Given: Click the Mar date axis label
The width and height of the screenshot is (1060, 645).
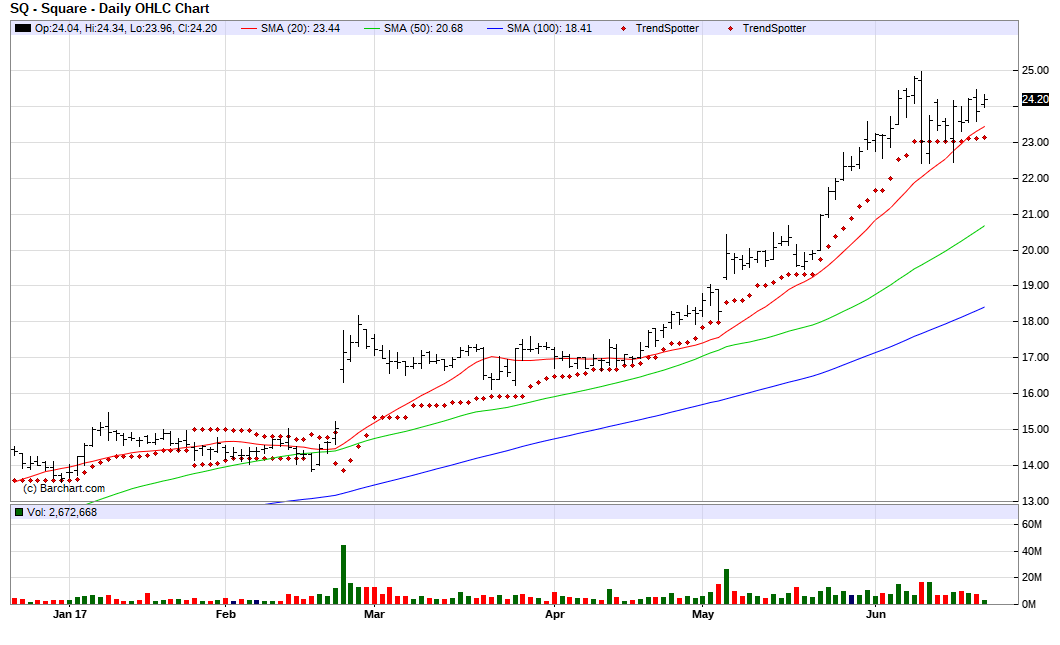Looking at the screenshot, I should pos(374,615).
